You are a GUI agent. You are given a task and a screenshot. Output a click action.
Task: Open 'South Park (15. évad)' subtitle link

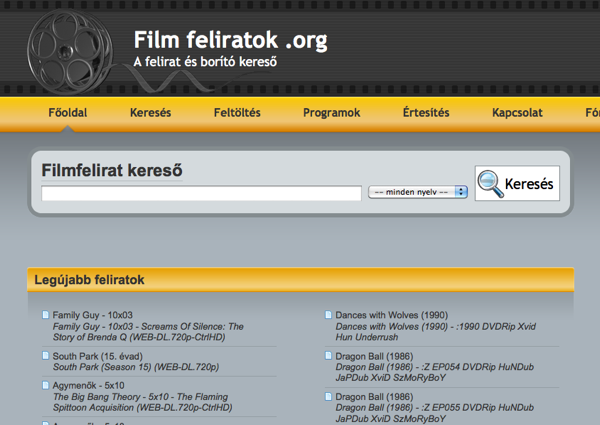98,356
